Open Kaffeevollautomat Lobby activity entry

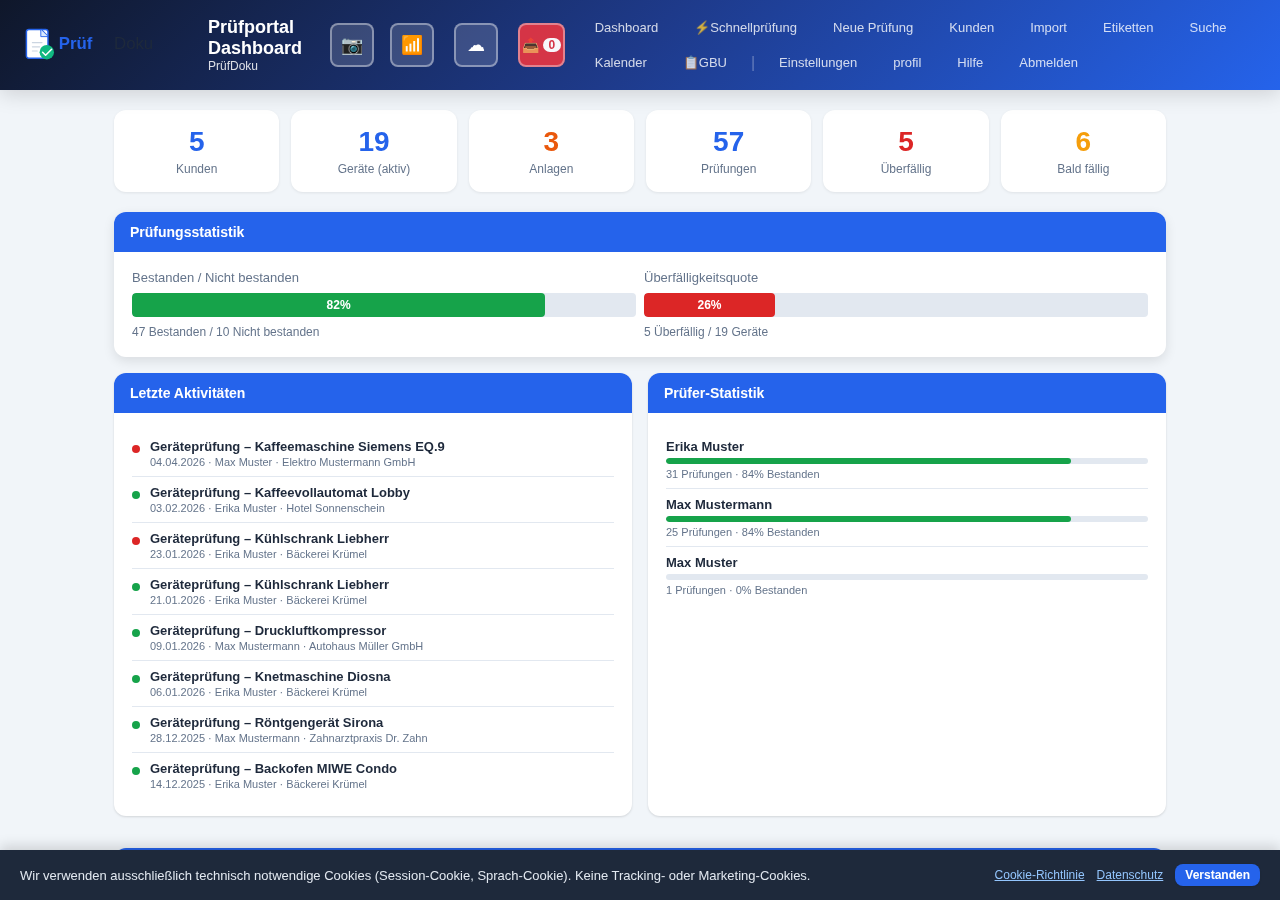[x=373, y=500]
